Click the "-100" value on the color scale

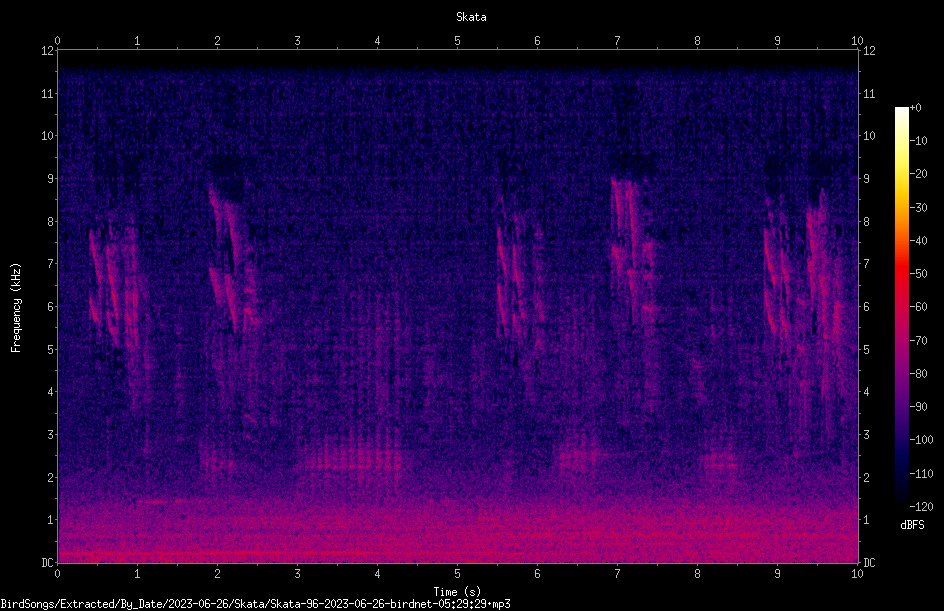coord(922,440)
